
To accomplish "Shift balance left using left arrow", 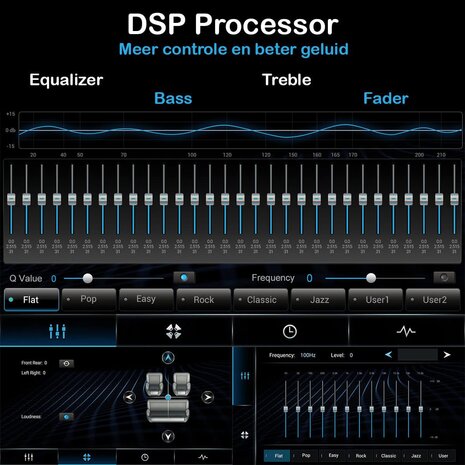I will point(129,397).
